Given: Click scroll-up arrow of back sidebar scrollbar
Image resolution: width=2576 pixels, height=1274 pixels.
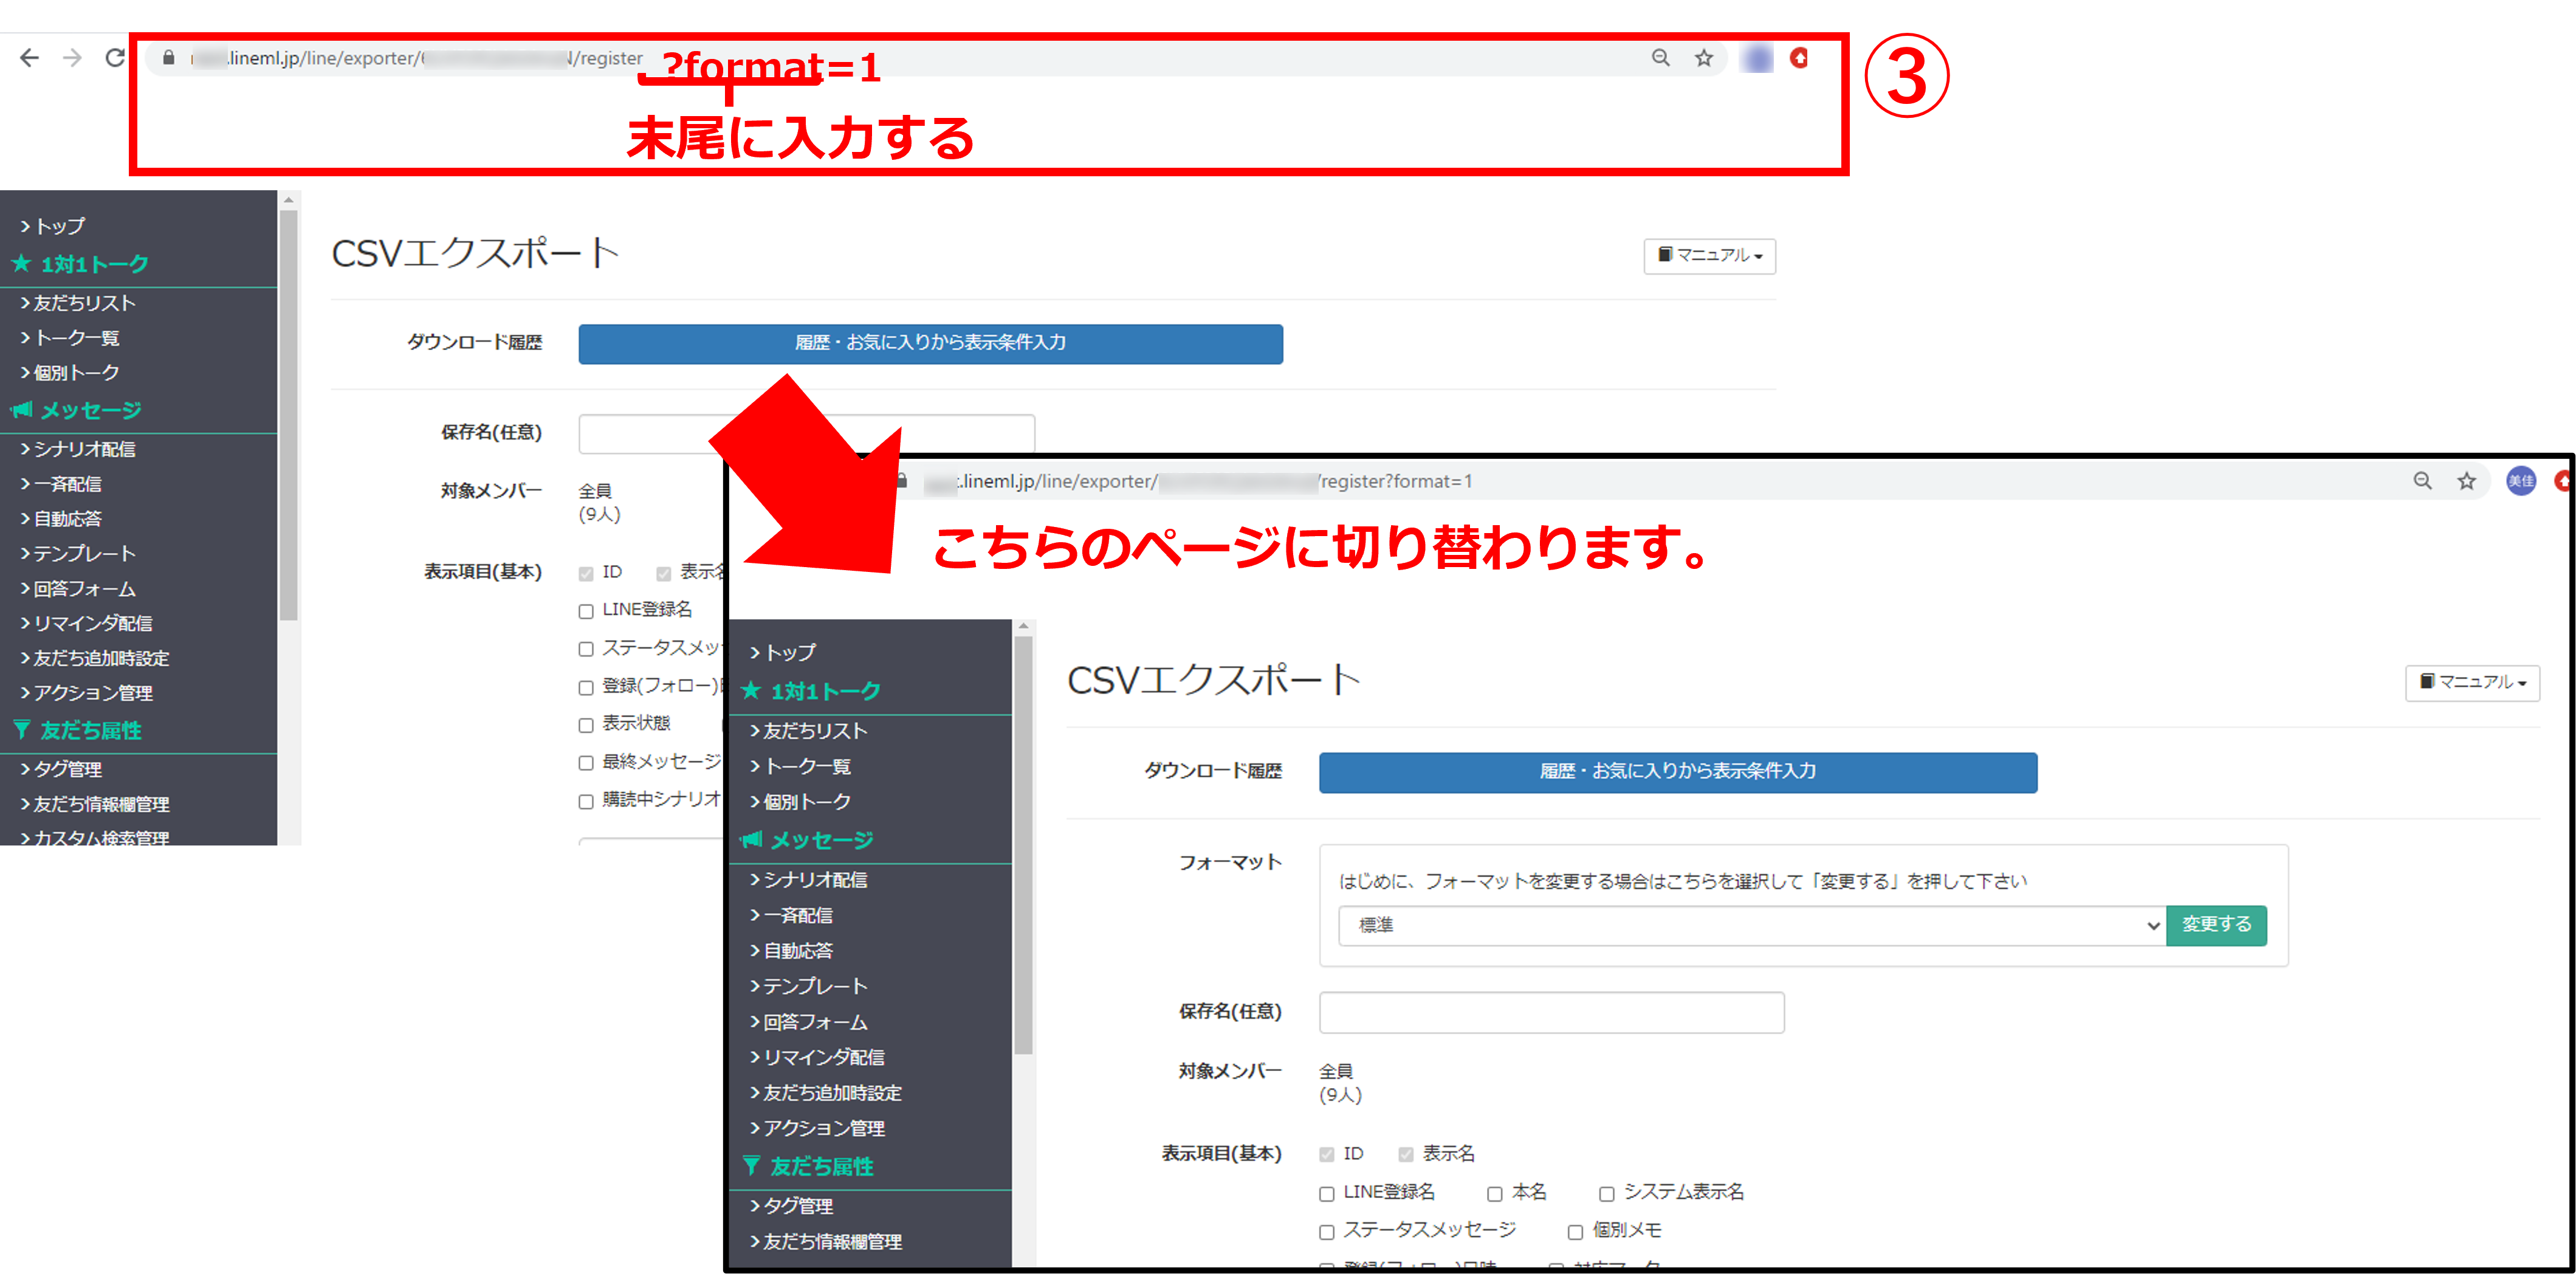Looking at the screenshot, I should [x=288, y=200].
